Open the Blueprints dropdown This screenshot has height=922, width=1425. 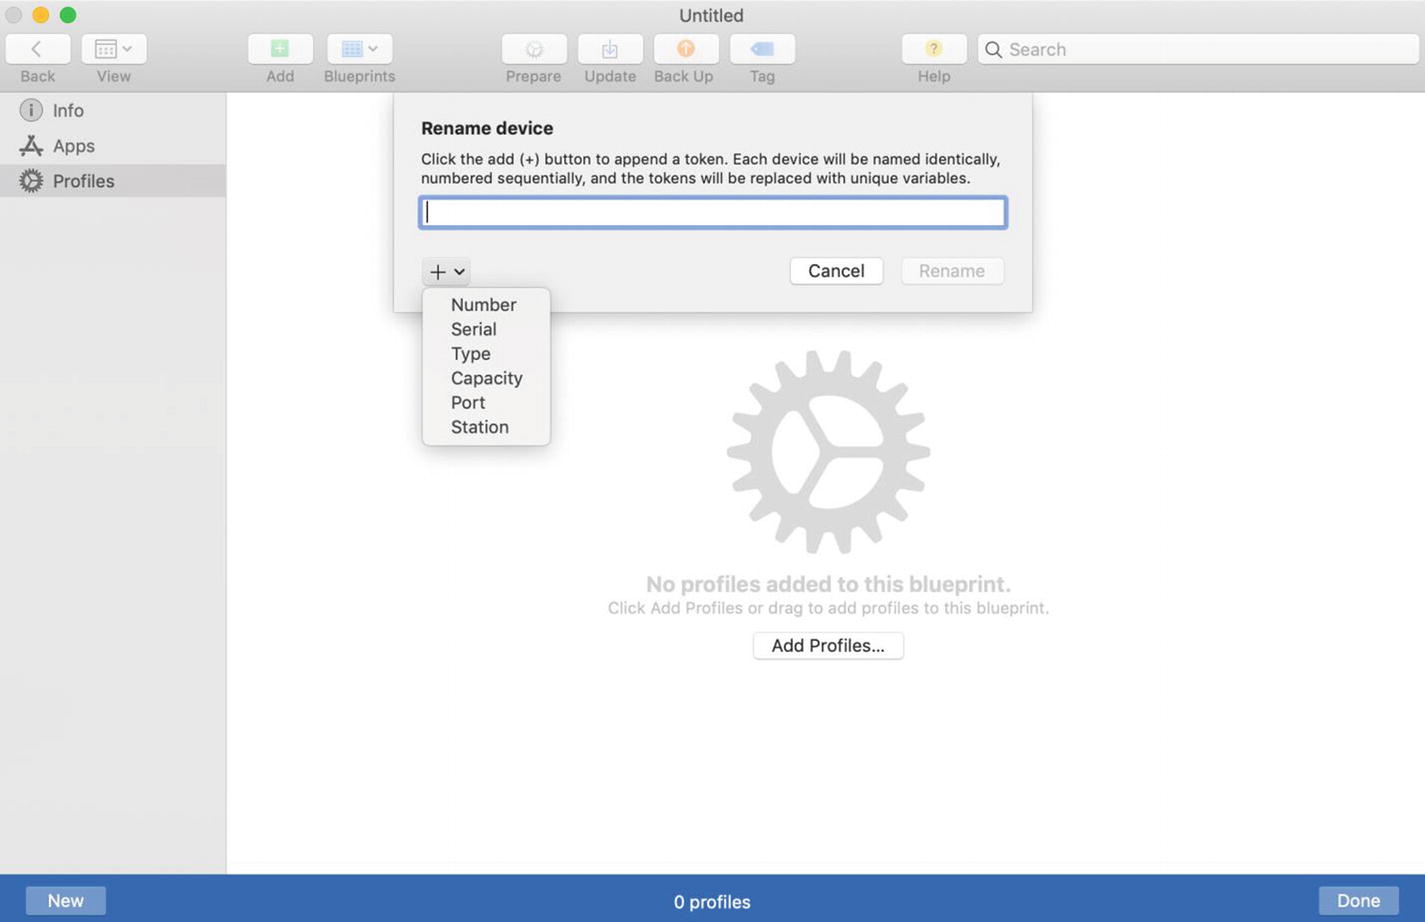(x=359, y=49)
